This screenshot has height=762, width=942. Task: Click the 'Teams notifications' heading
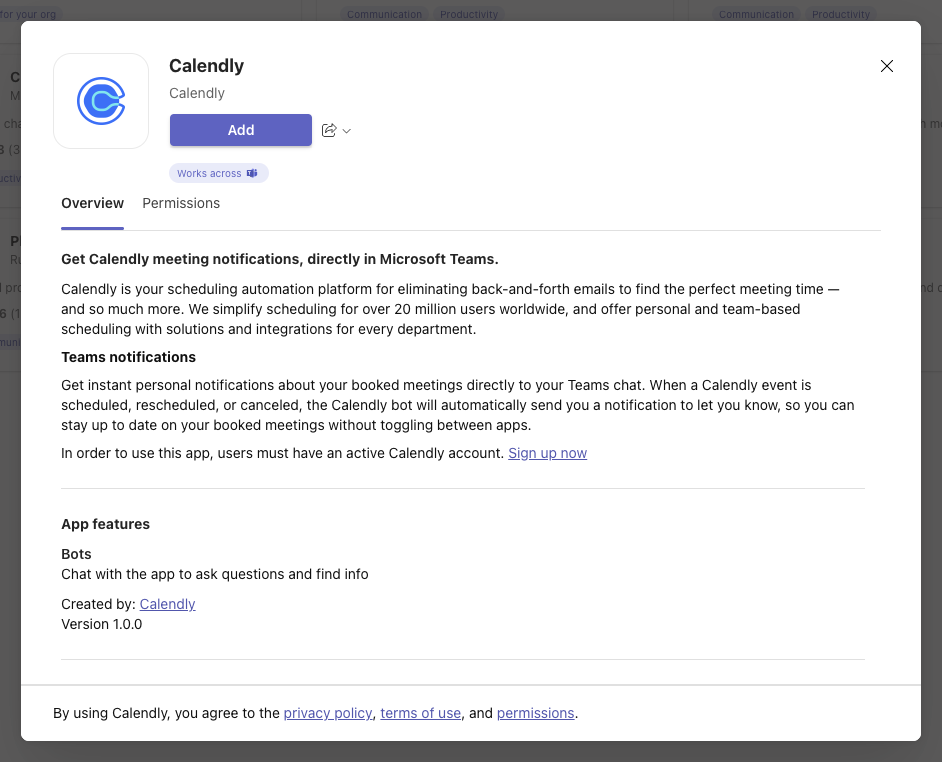128,357
